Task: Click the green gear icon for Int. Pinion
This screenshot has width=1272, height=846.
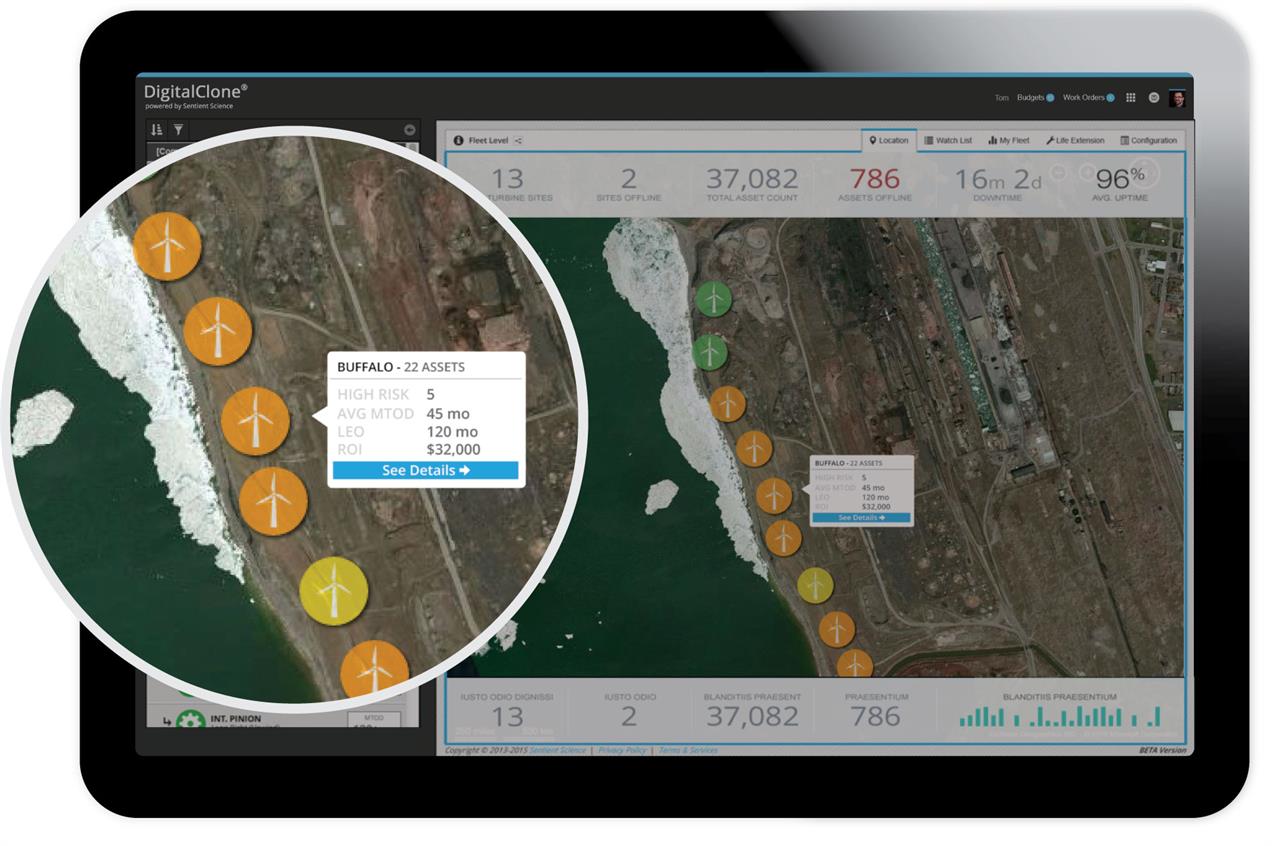Action: 191,720
